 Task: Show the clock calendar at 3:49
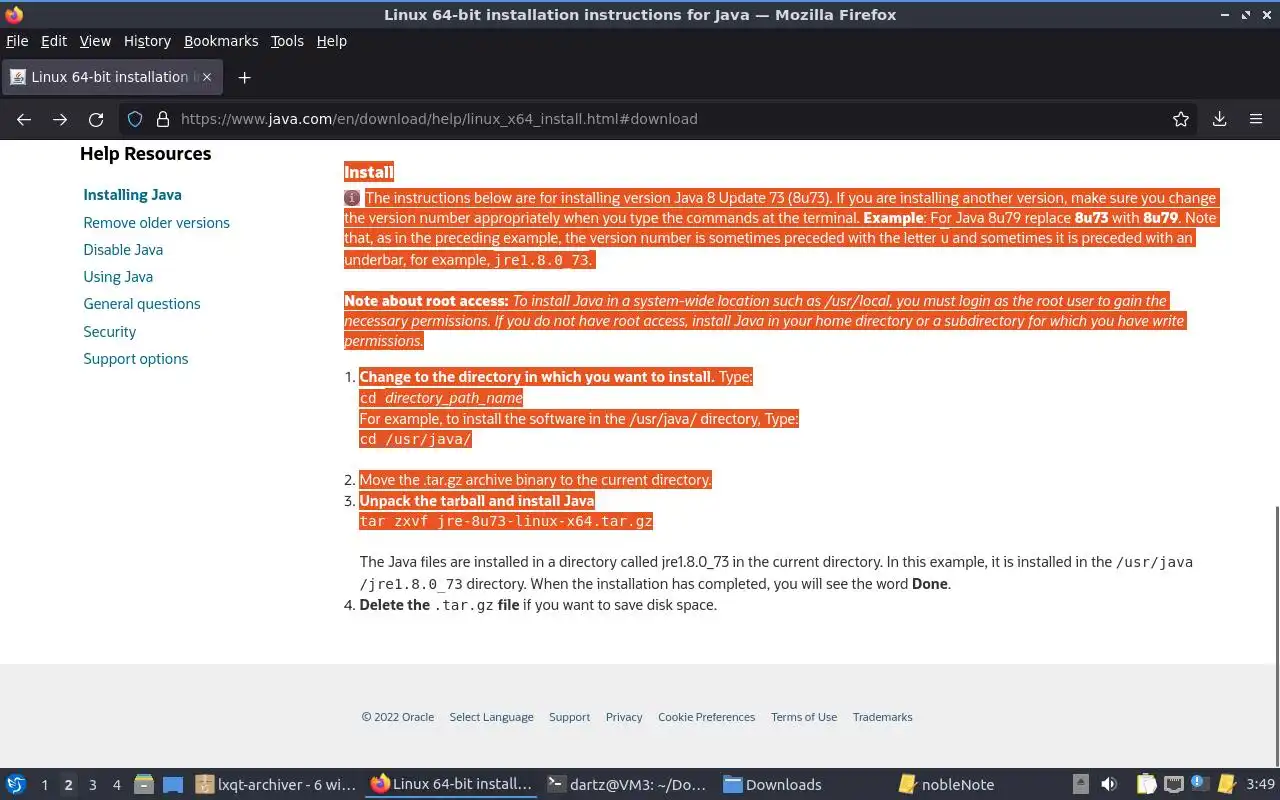(x=1260, y=785)
